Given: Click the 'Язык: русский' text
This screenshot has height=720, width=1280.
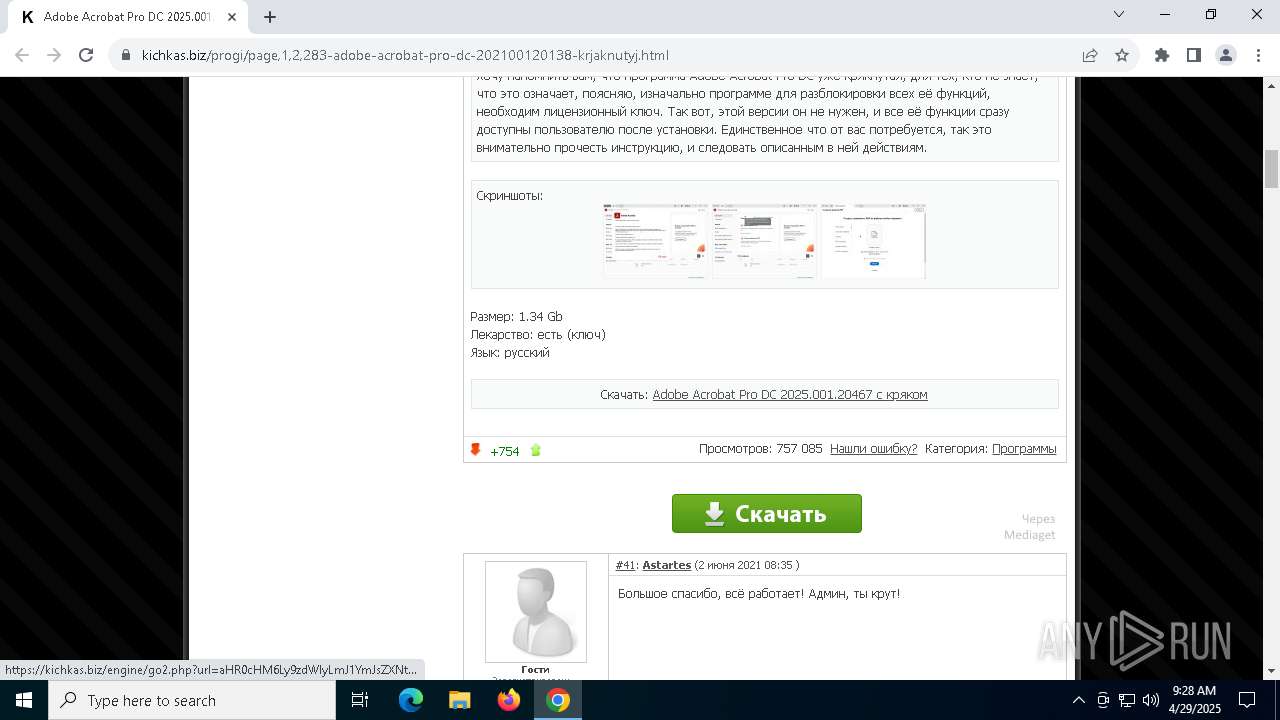Looking at the screenshot, I should (510, 353).
